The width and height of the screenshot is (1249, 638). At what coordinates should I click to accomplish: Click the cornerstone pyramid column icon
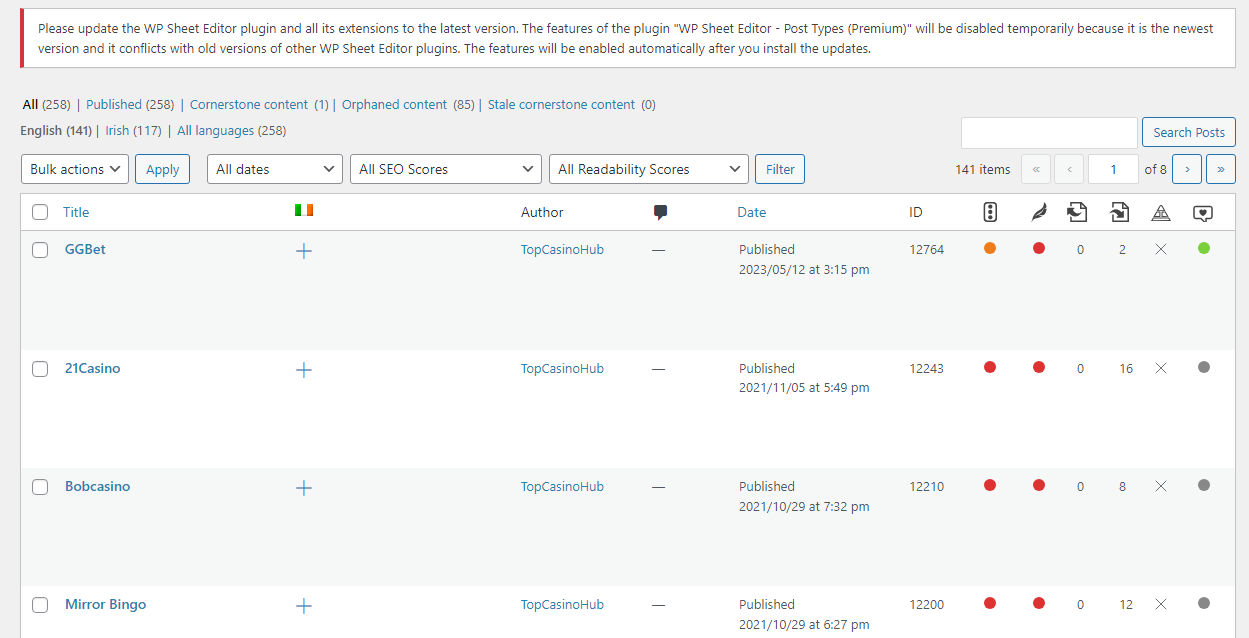coord(1161,212)
